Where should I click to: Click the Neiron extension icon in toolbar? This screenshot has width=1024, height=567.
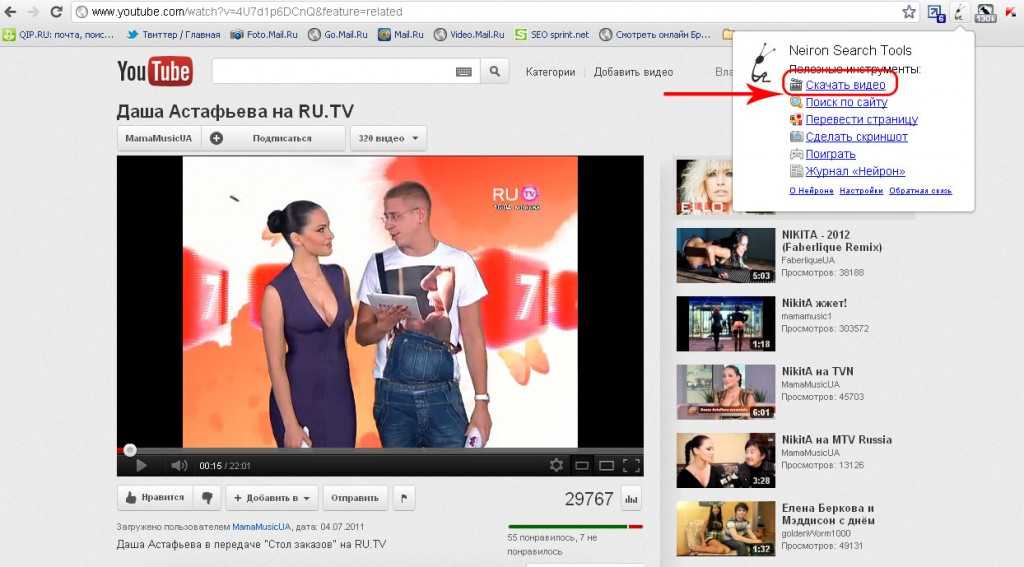click(x=959, y=12)
